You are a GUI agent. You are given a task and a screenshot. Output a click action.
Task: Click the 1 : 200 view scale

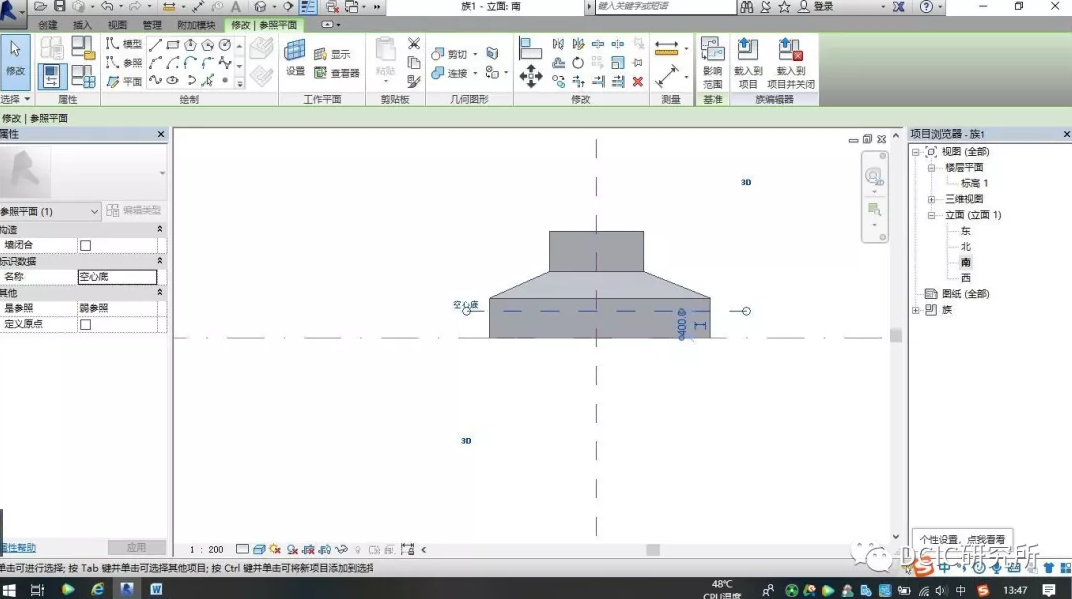[x=206, y=549]
